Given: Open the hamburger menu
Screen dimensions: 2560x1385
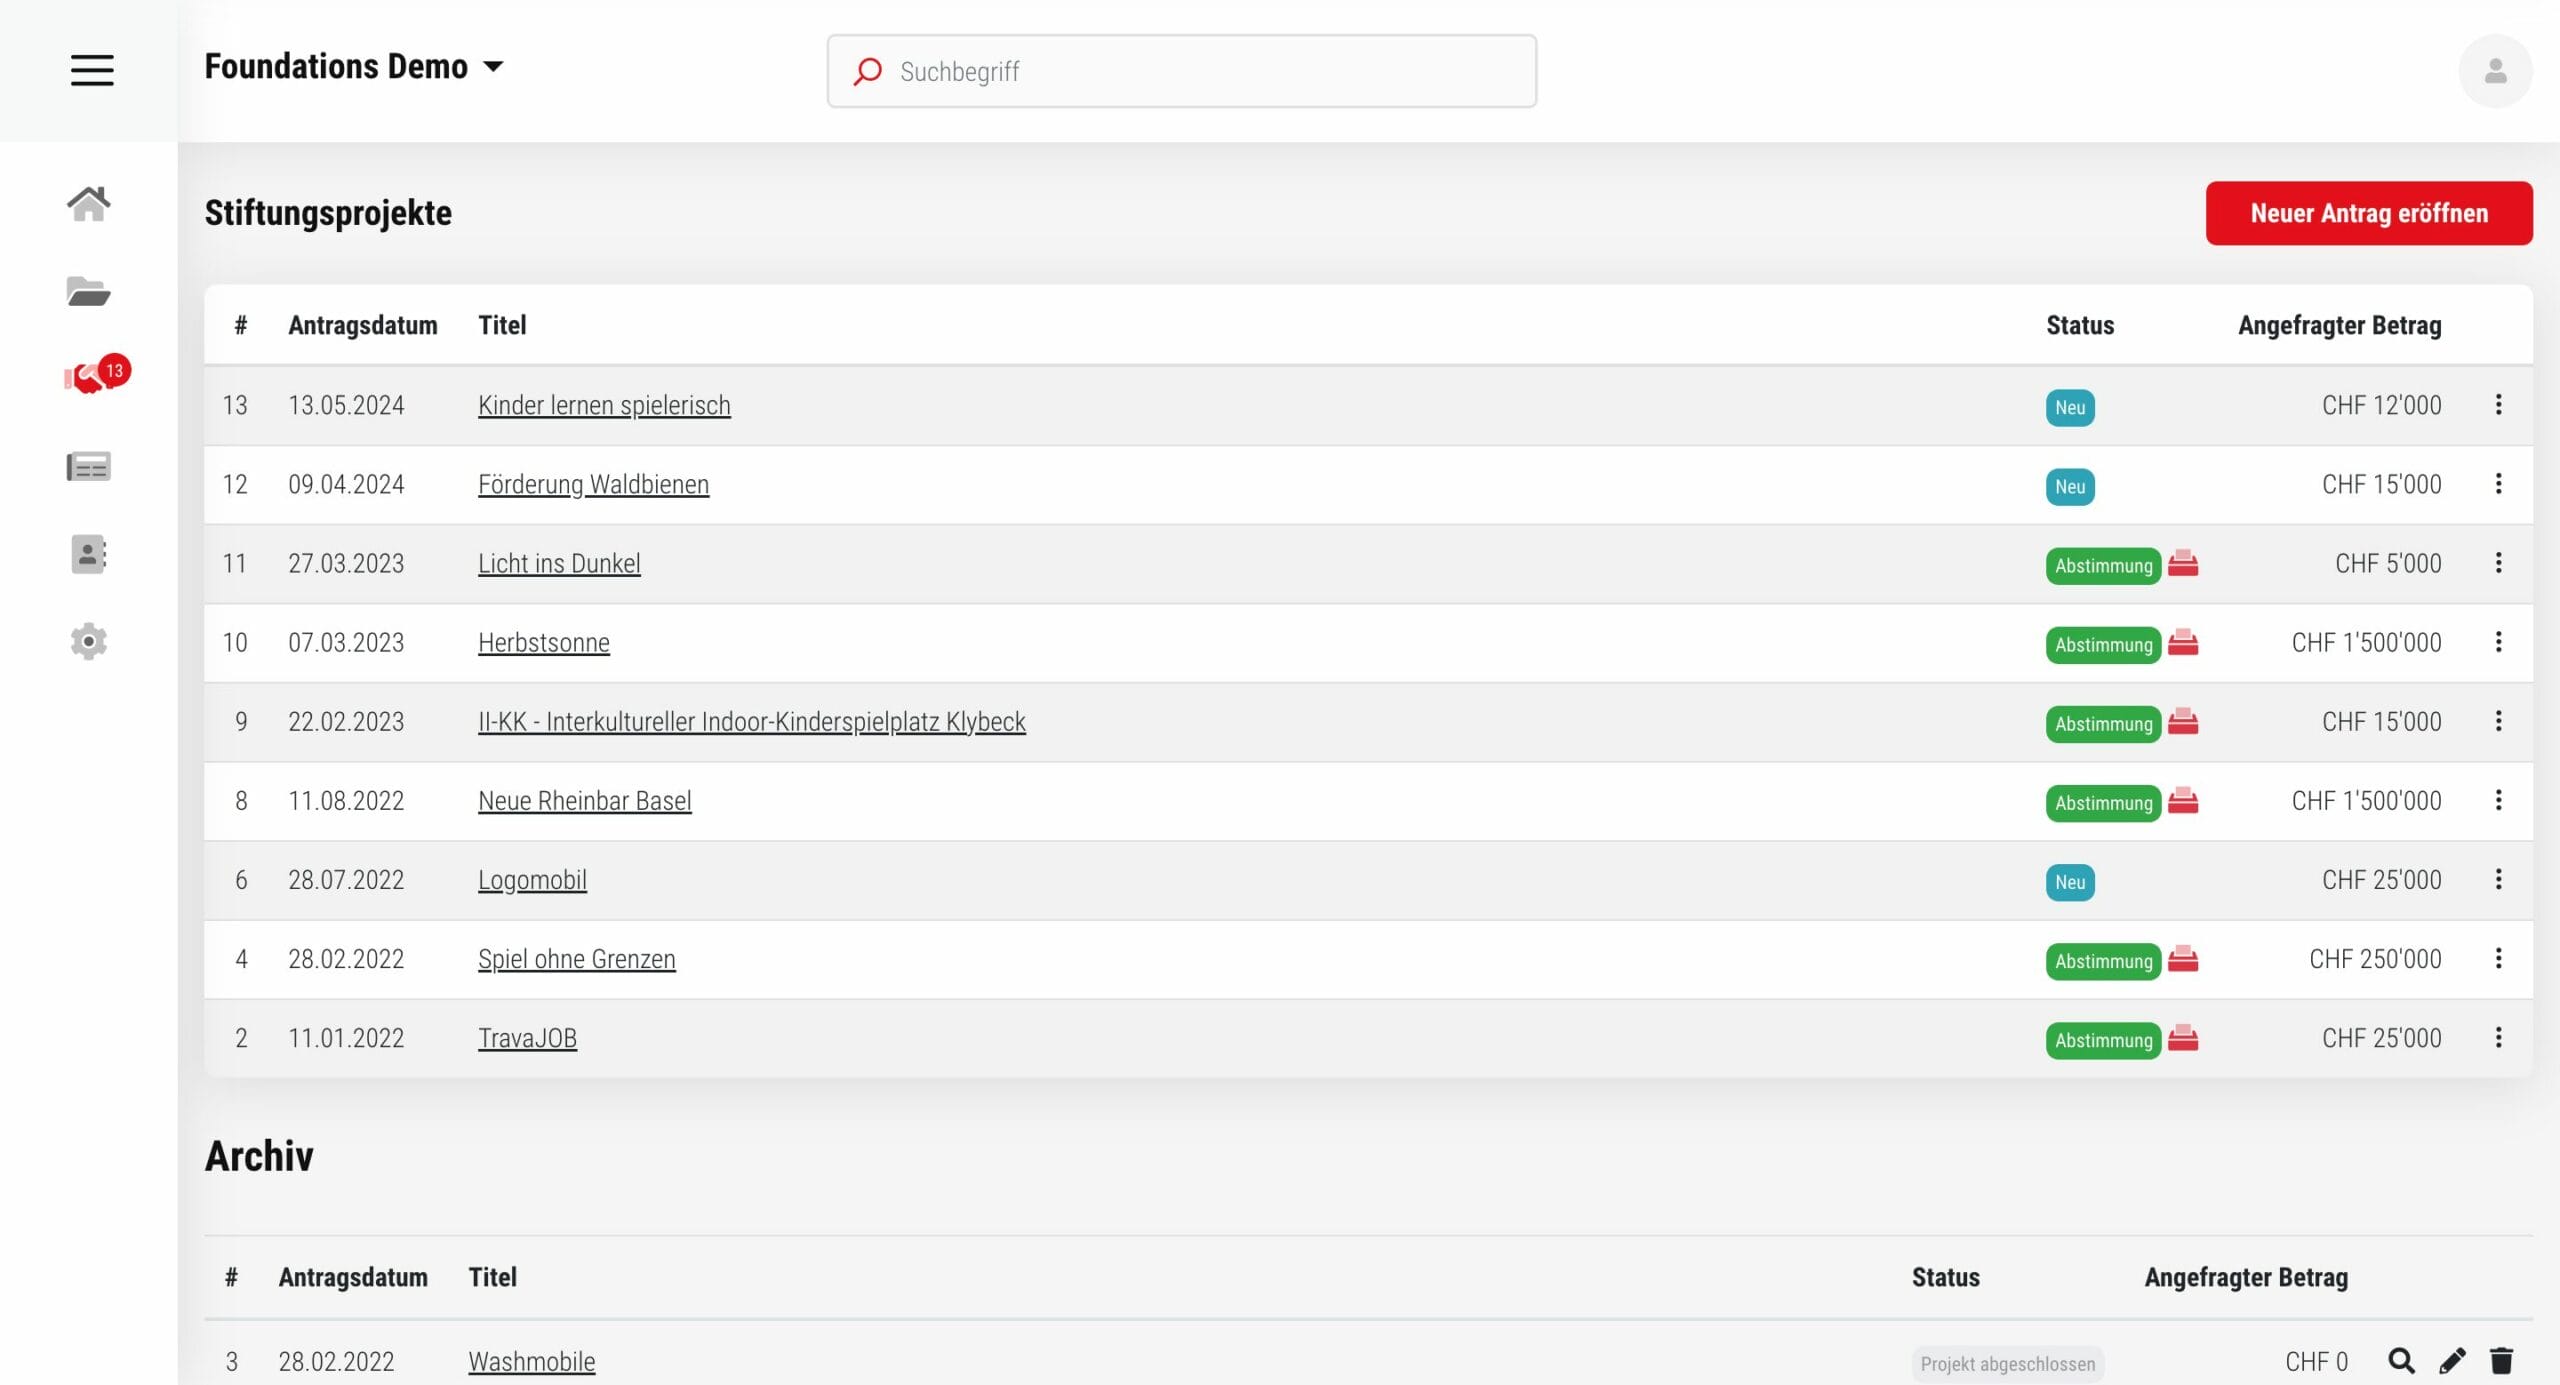Looking at the screenshot, I should (91, 70).
